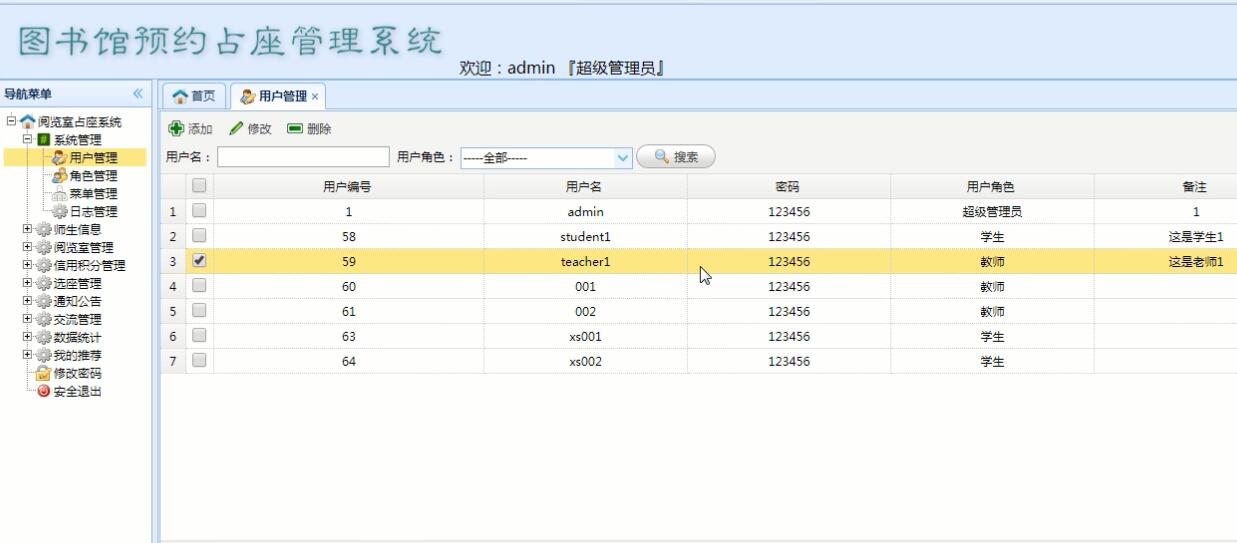Image resolution: width=1237 pixels, height=543 pixels.
Task: Expand the 选座管理 tree node
Action: coord(27,284)
